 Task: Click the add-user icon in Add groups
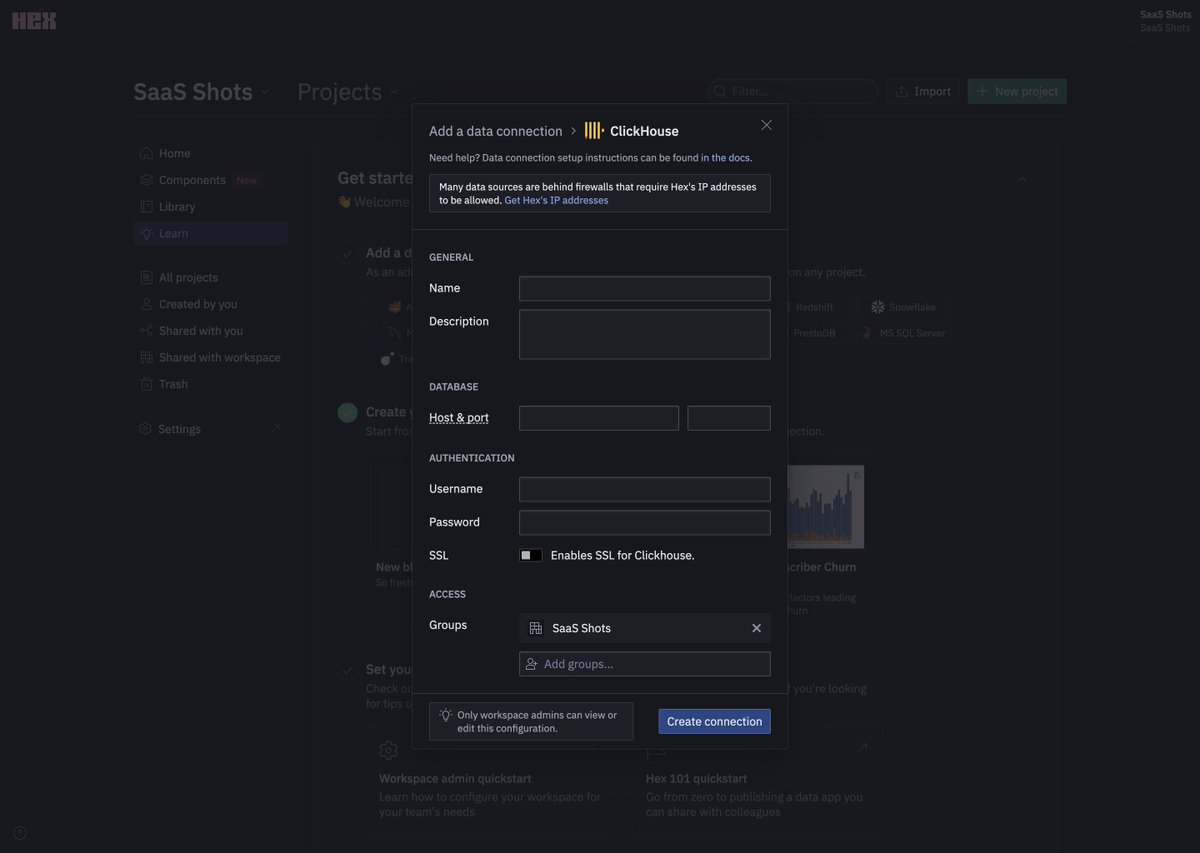pyautogui.click(x=532, y=664)
